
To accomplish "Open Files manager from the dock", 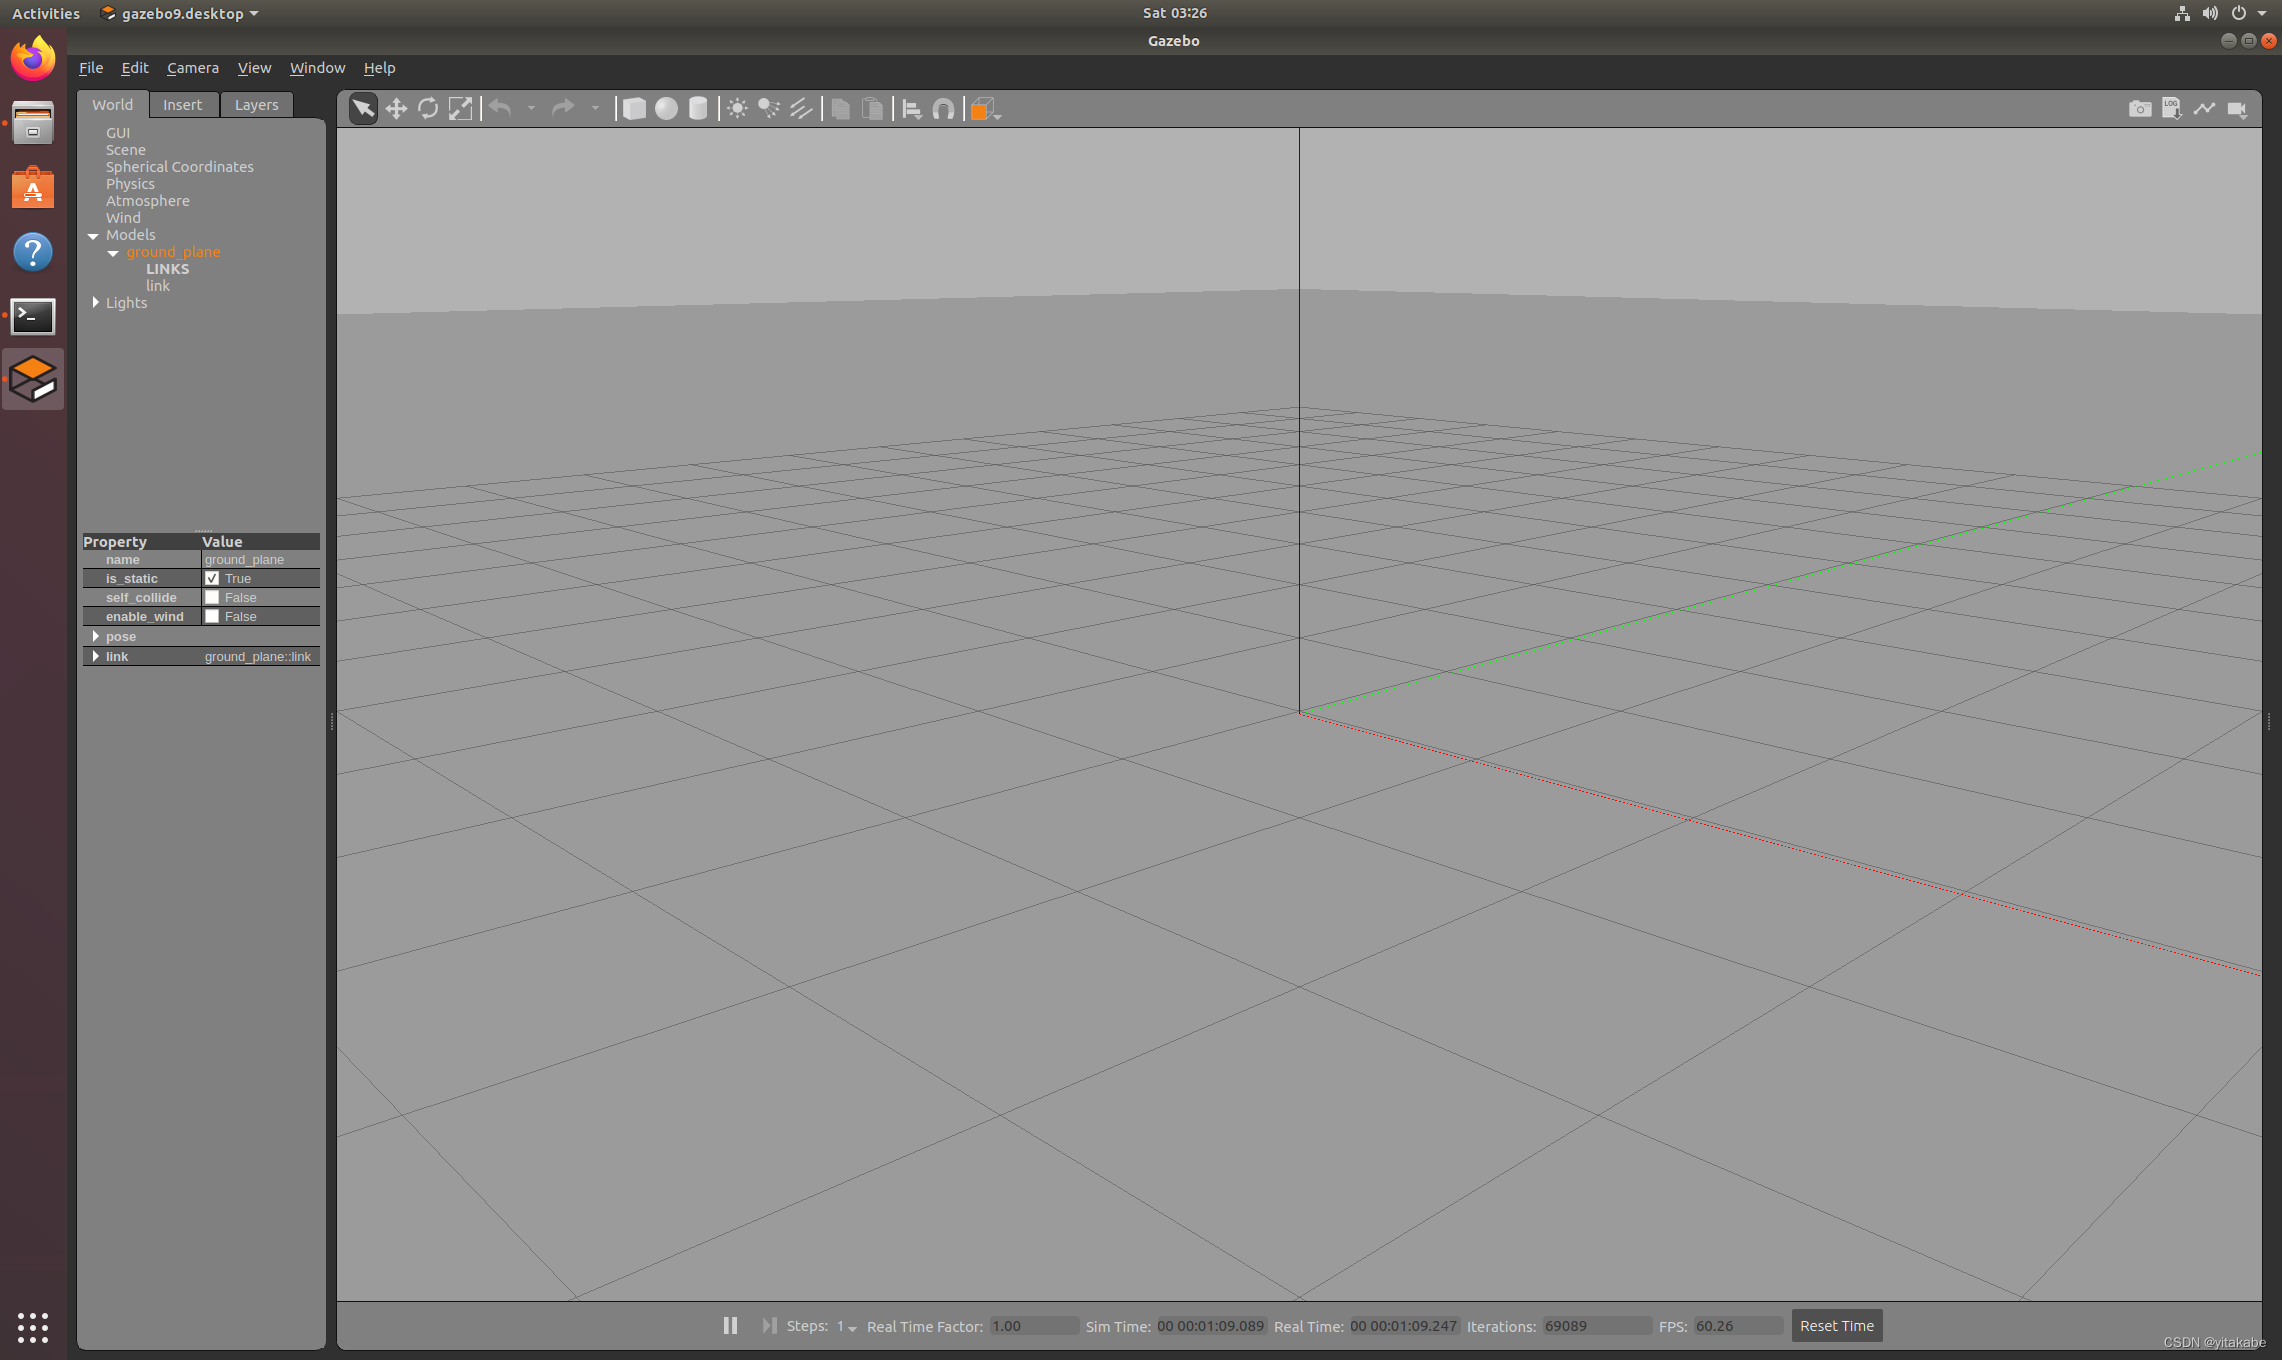I will pyautogui.click(x=33, y=123).
